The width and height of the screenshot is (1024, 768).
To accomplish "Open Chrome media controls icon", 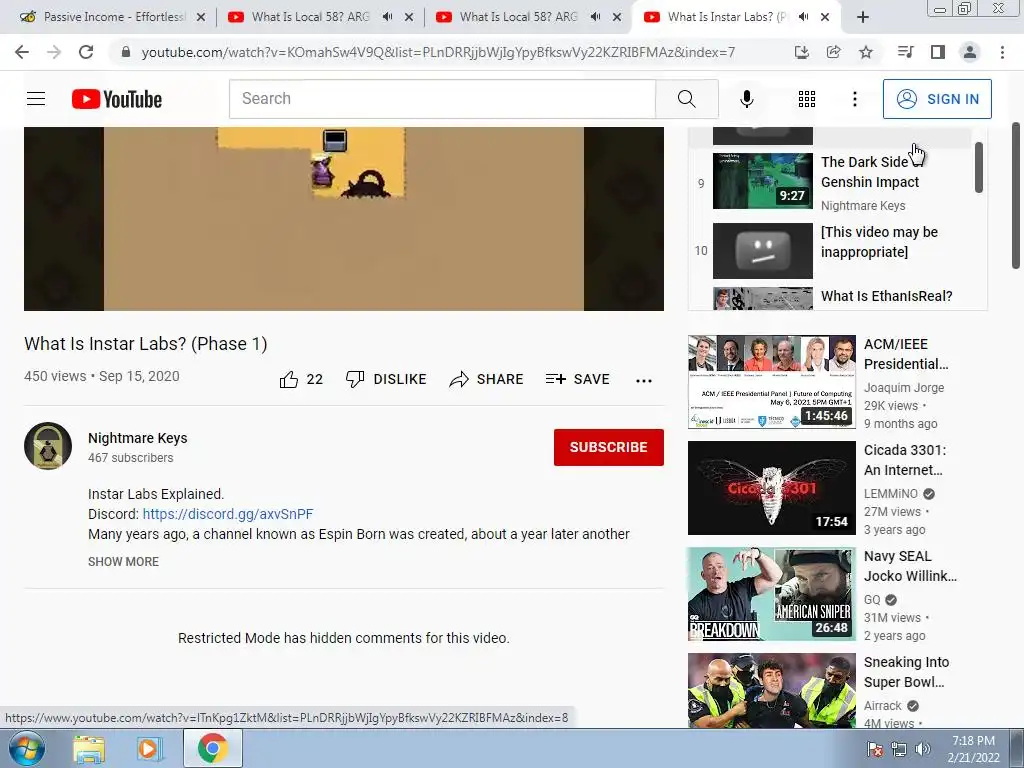I will [x=905, y=52].
